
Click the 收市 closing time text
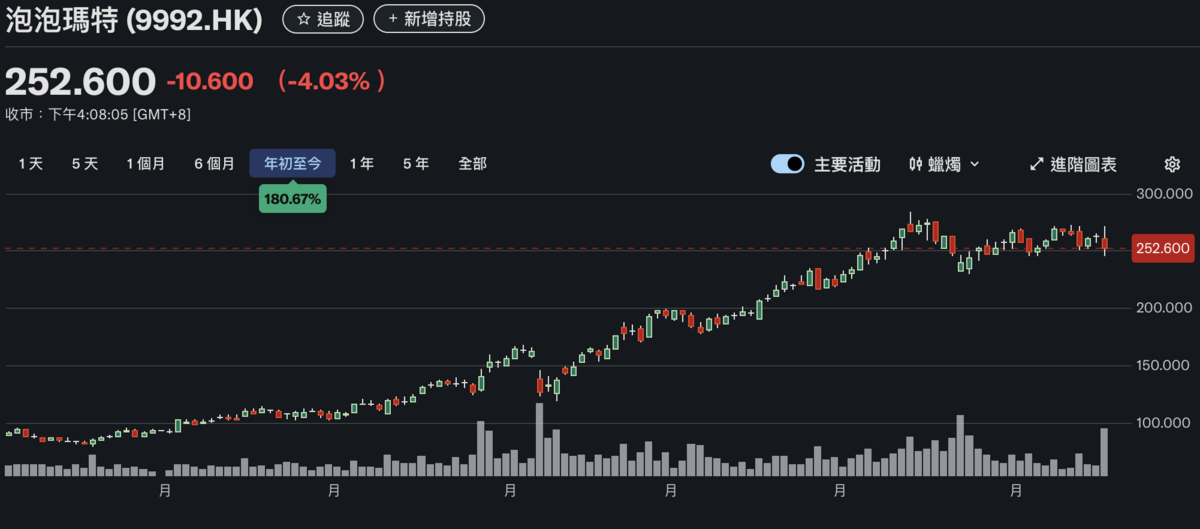click(98, 114)
